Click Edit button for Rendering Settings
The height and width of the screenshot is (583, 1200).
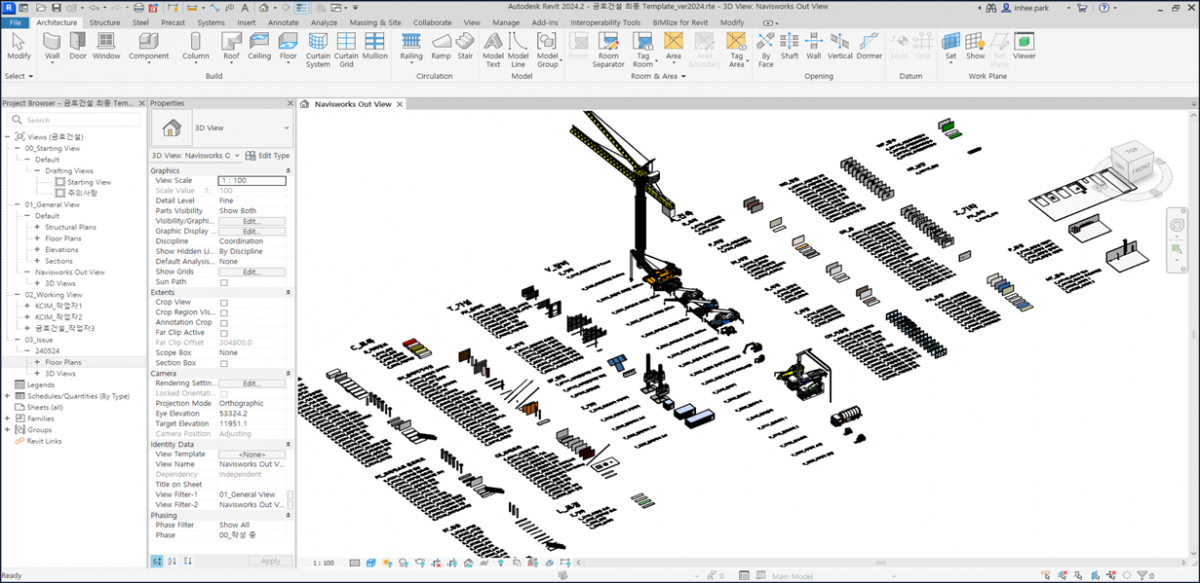(251, 383)
